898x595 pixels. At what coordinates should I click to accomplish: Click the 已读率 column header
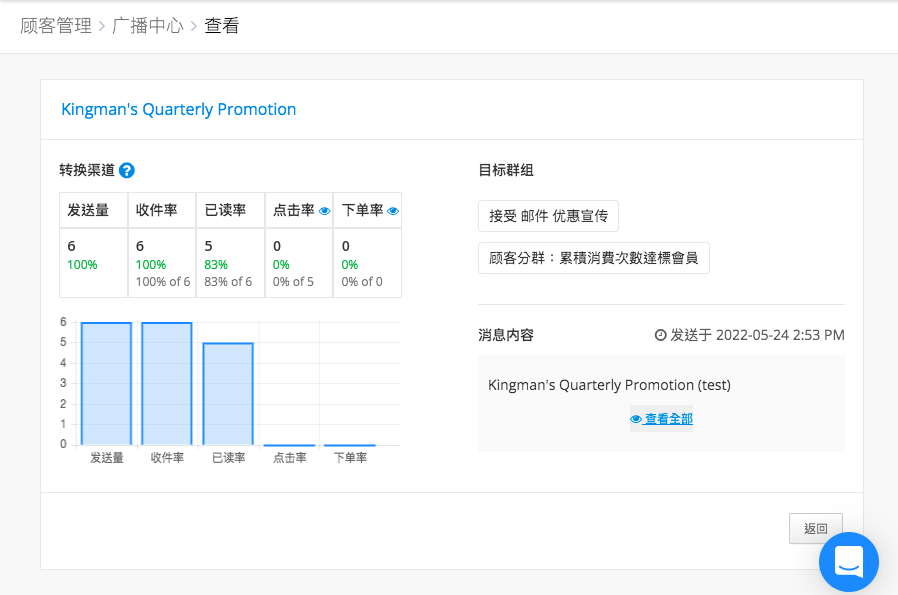coord(230,210)
